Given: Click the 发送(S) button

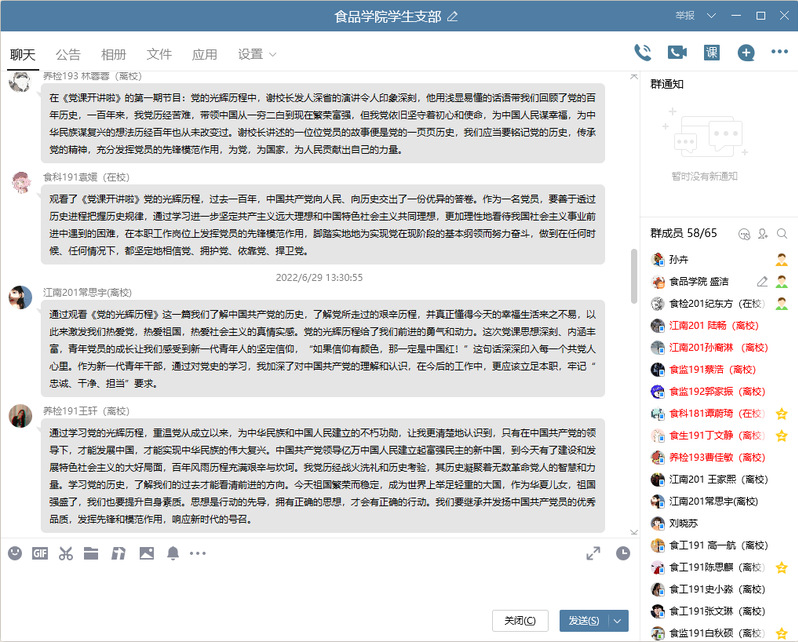Looking at the screenshot, I should [584, 621].
